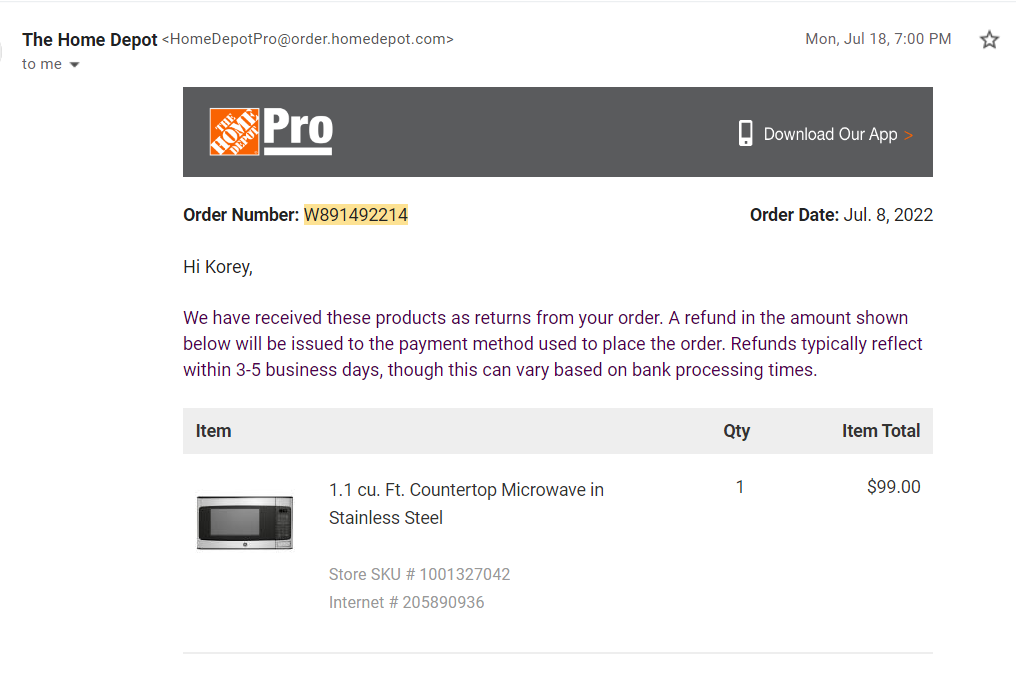The width and height of the screenshot is (1016, 675).
Task: Click the Qty column header
Action: (737, 431)
